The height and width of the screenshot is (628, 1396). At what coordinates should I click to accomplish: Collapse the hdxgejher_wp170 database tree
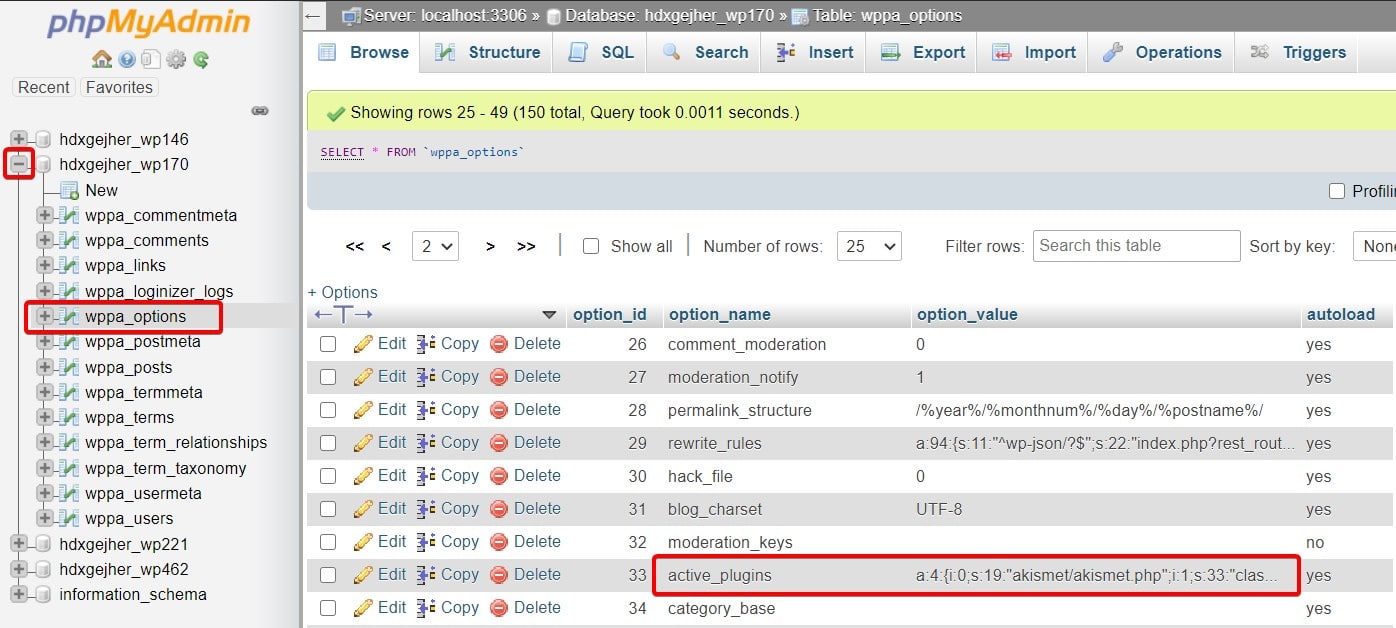click(x=18, y=163)
